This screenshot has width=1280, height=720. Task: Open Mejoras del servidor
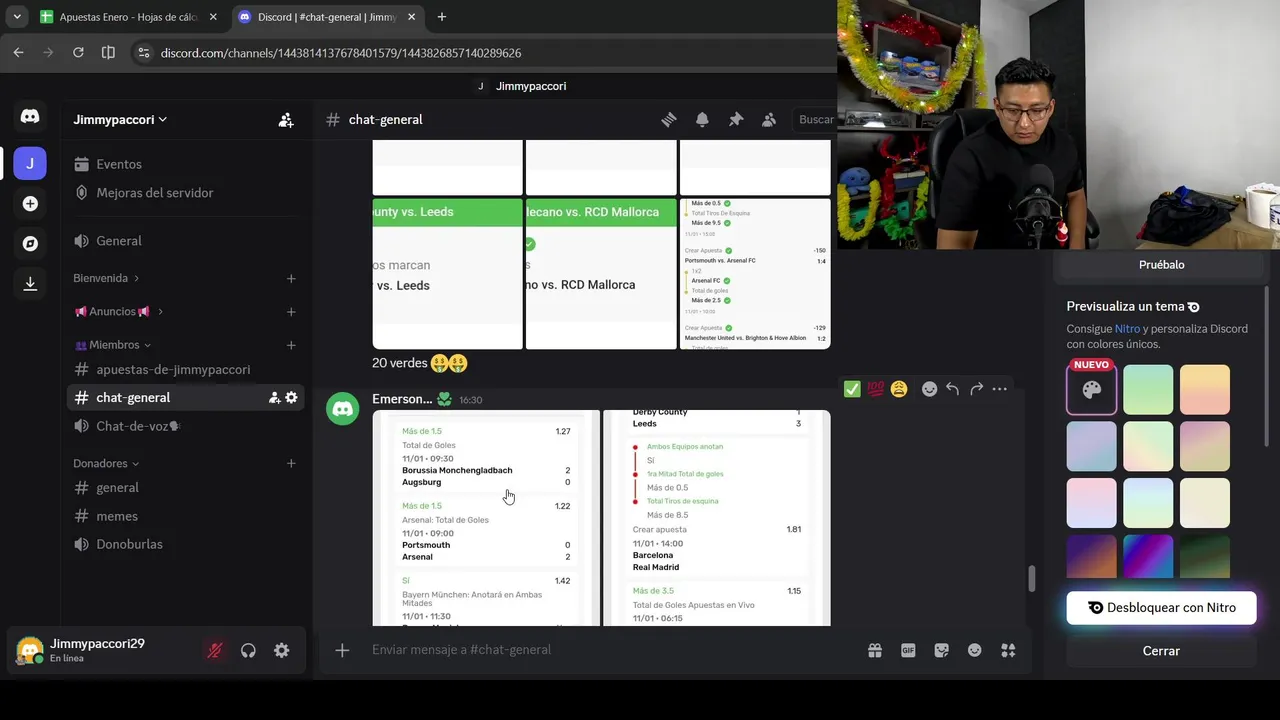(x=186, y=193)
